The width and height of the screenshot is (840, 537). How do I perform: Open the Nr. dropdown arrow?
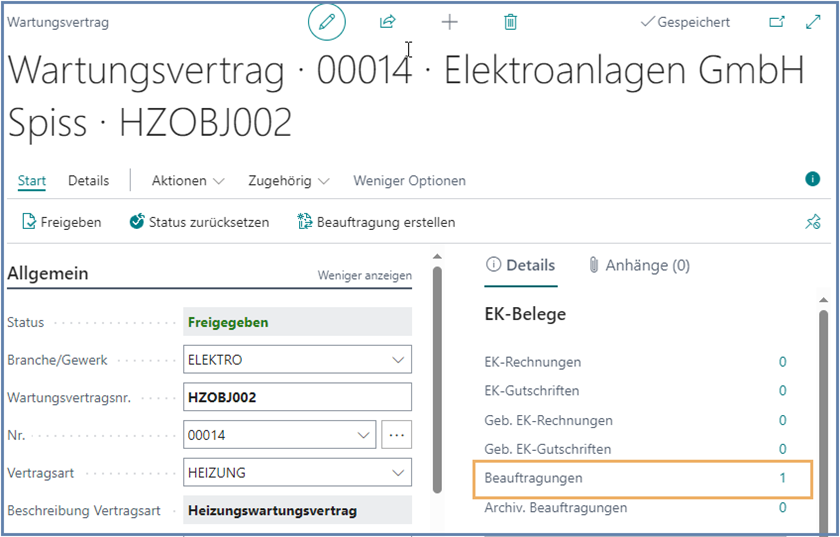point(363,435)
